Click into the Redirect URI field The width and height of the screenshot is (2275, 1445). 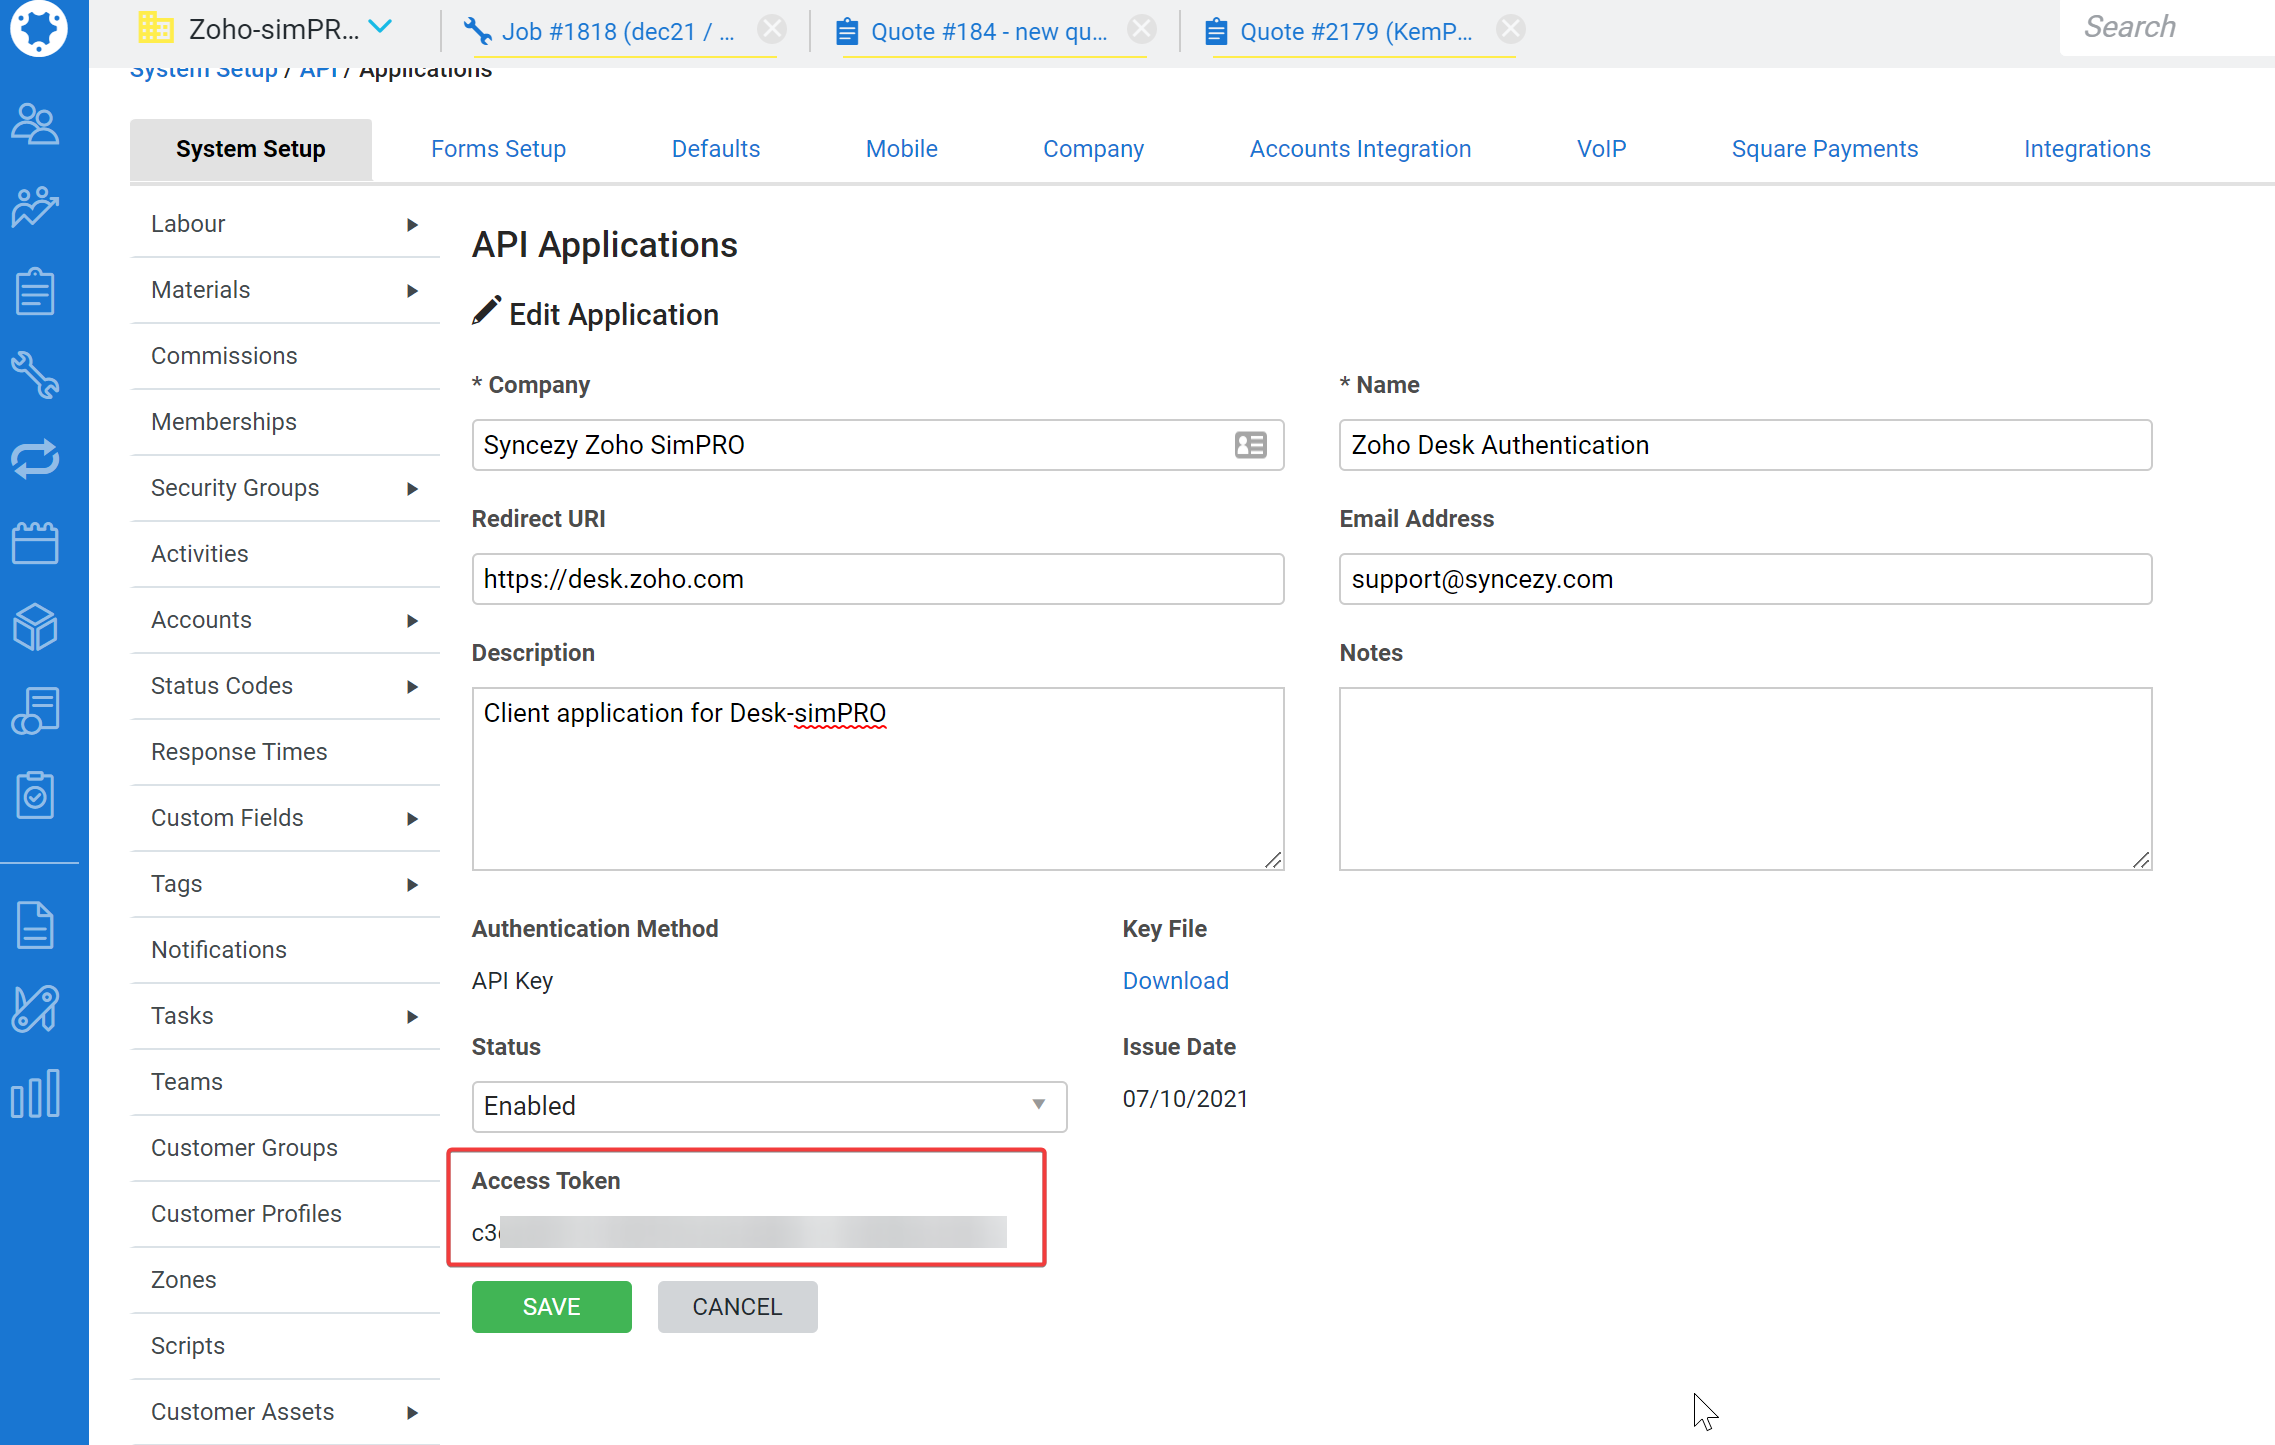pyautogui.click(x=878, y=579)
